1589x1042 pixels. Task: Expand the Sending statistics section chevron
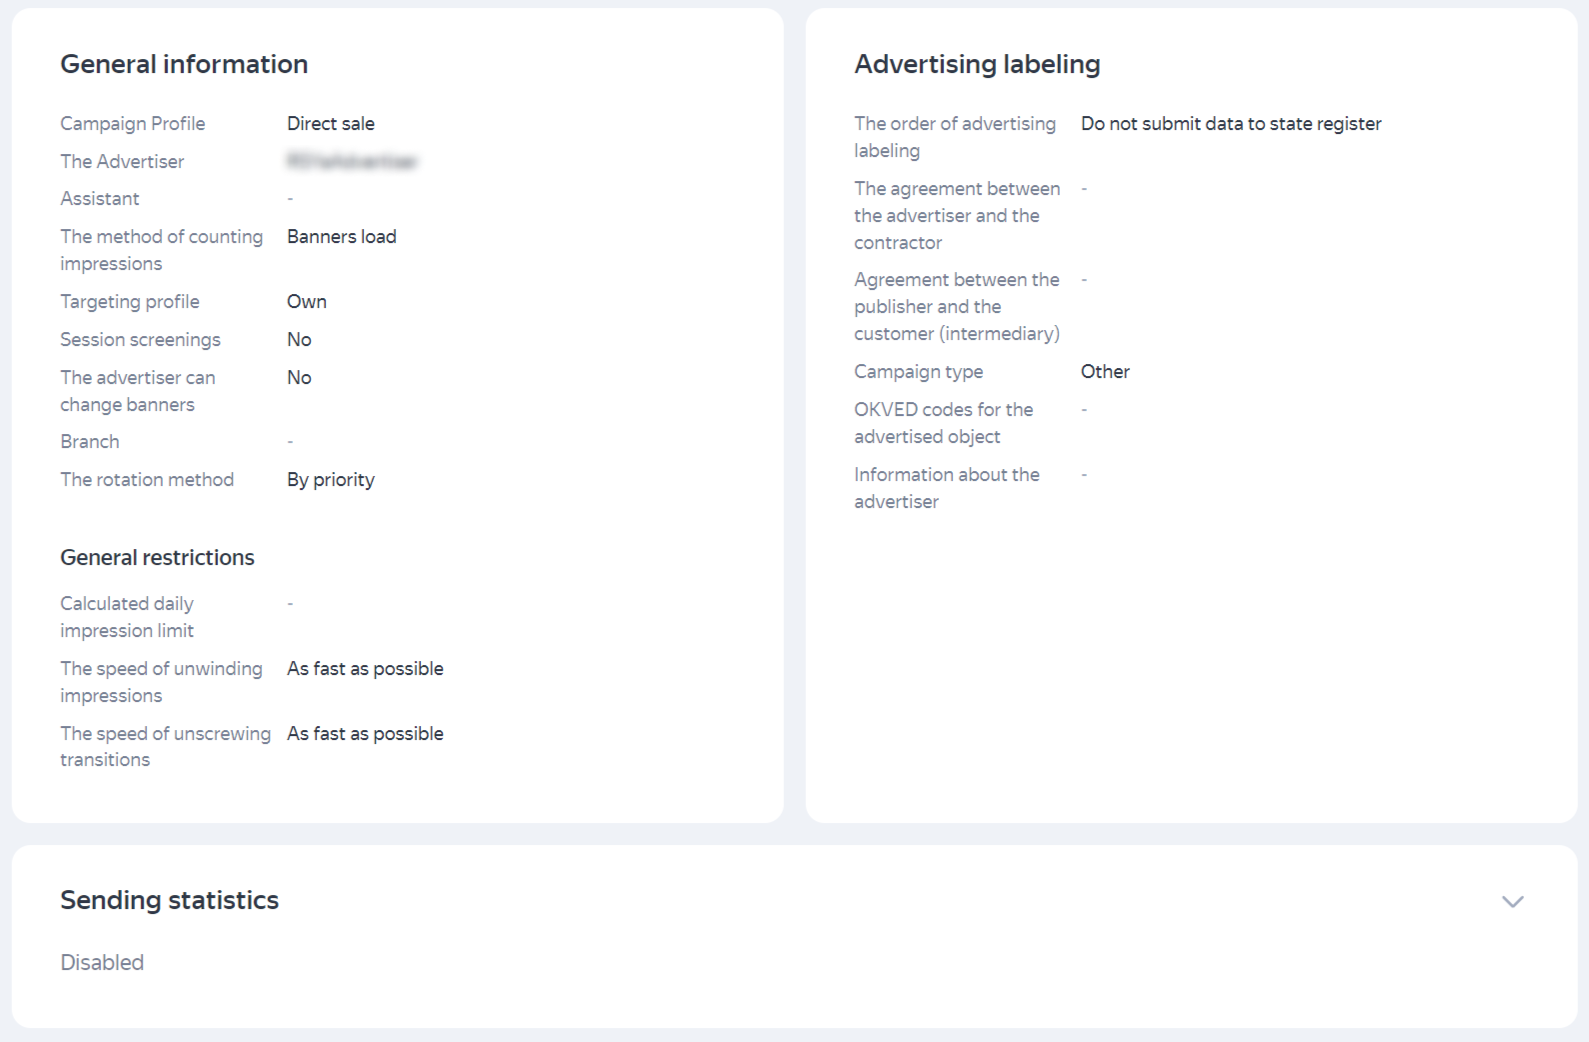tap(1512, 902)
